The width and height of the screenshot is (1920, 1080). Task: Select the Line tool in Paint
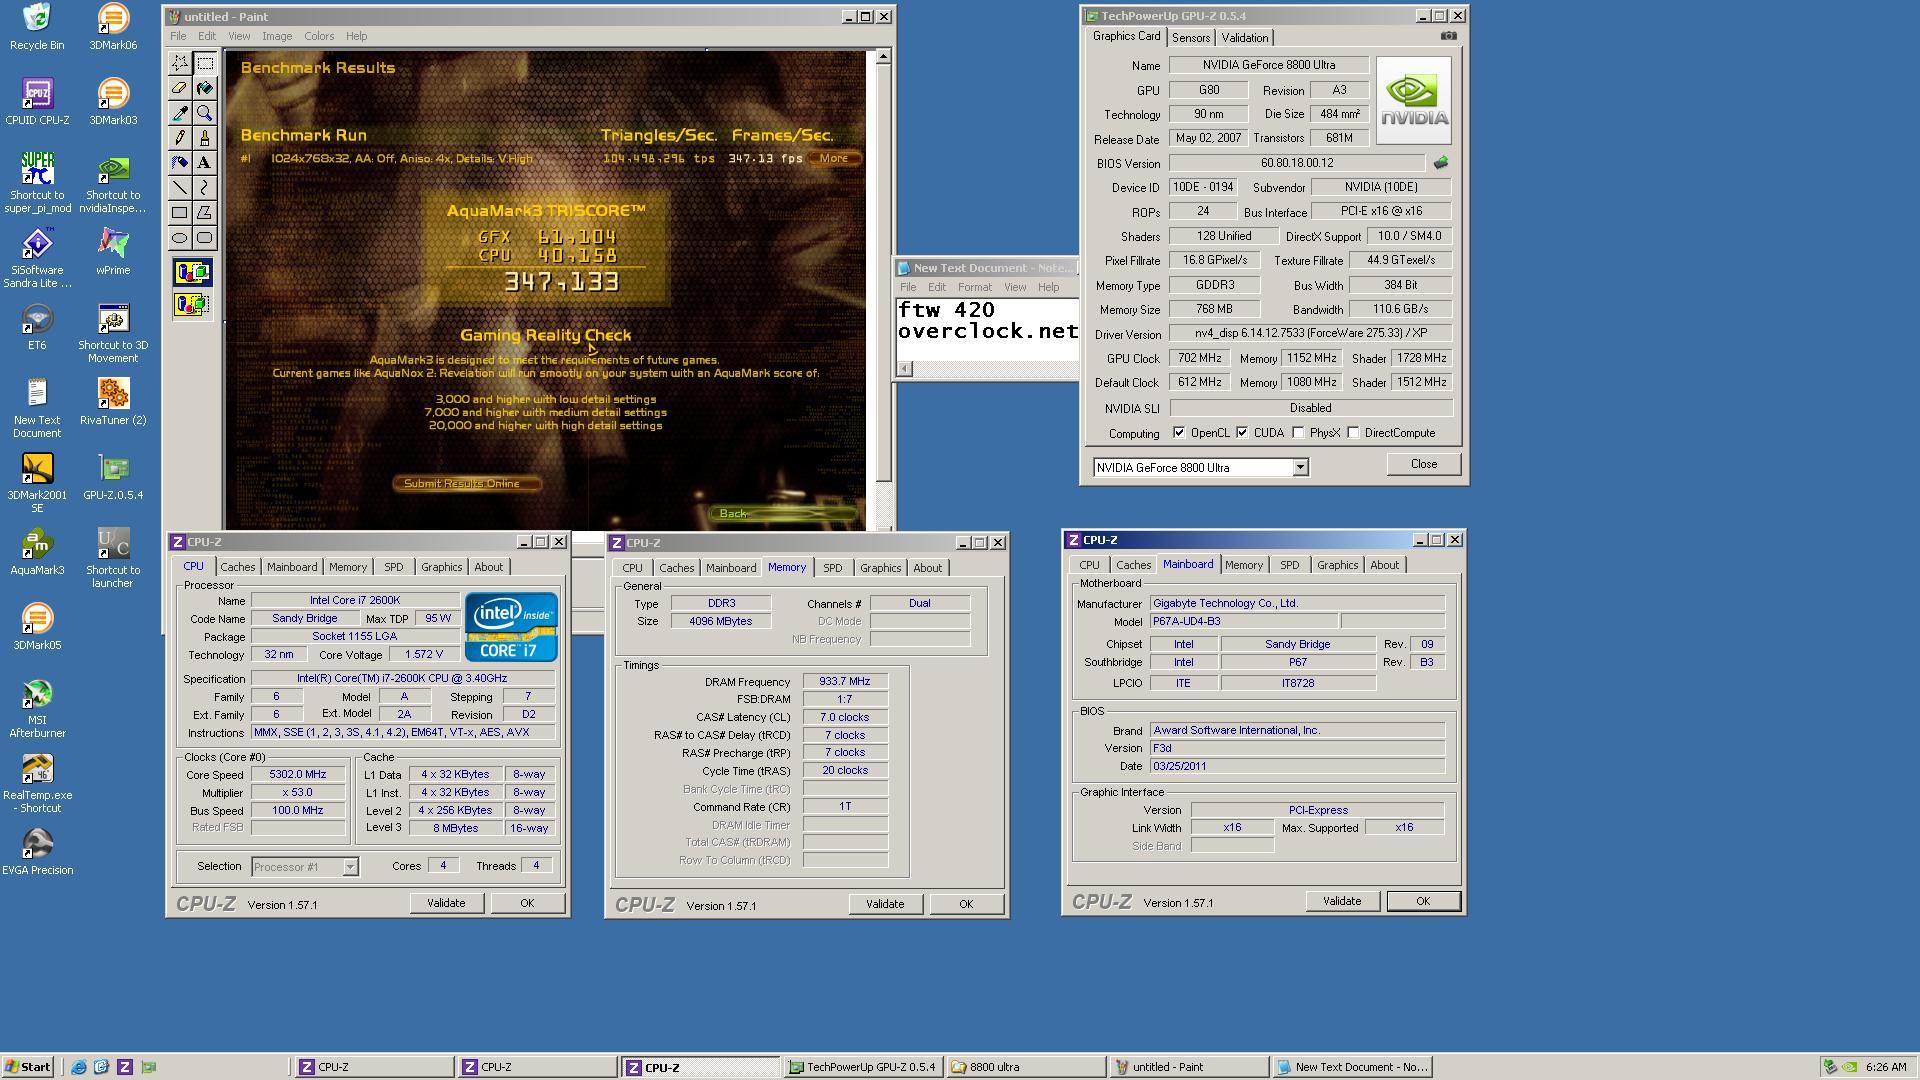(179, 188)
